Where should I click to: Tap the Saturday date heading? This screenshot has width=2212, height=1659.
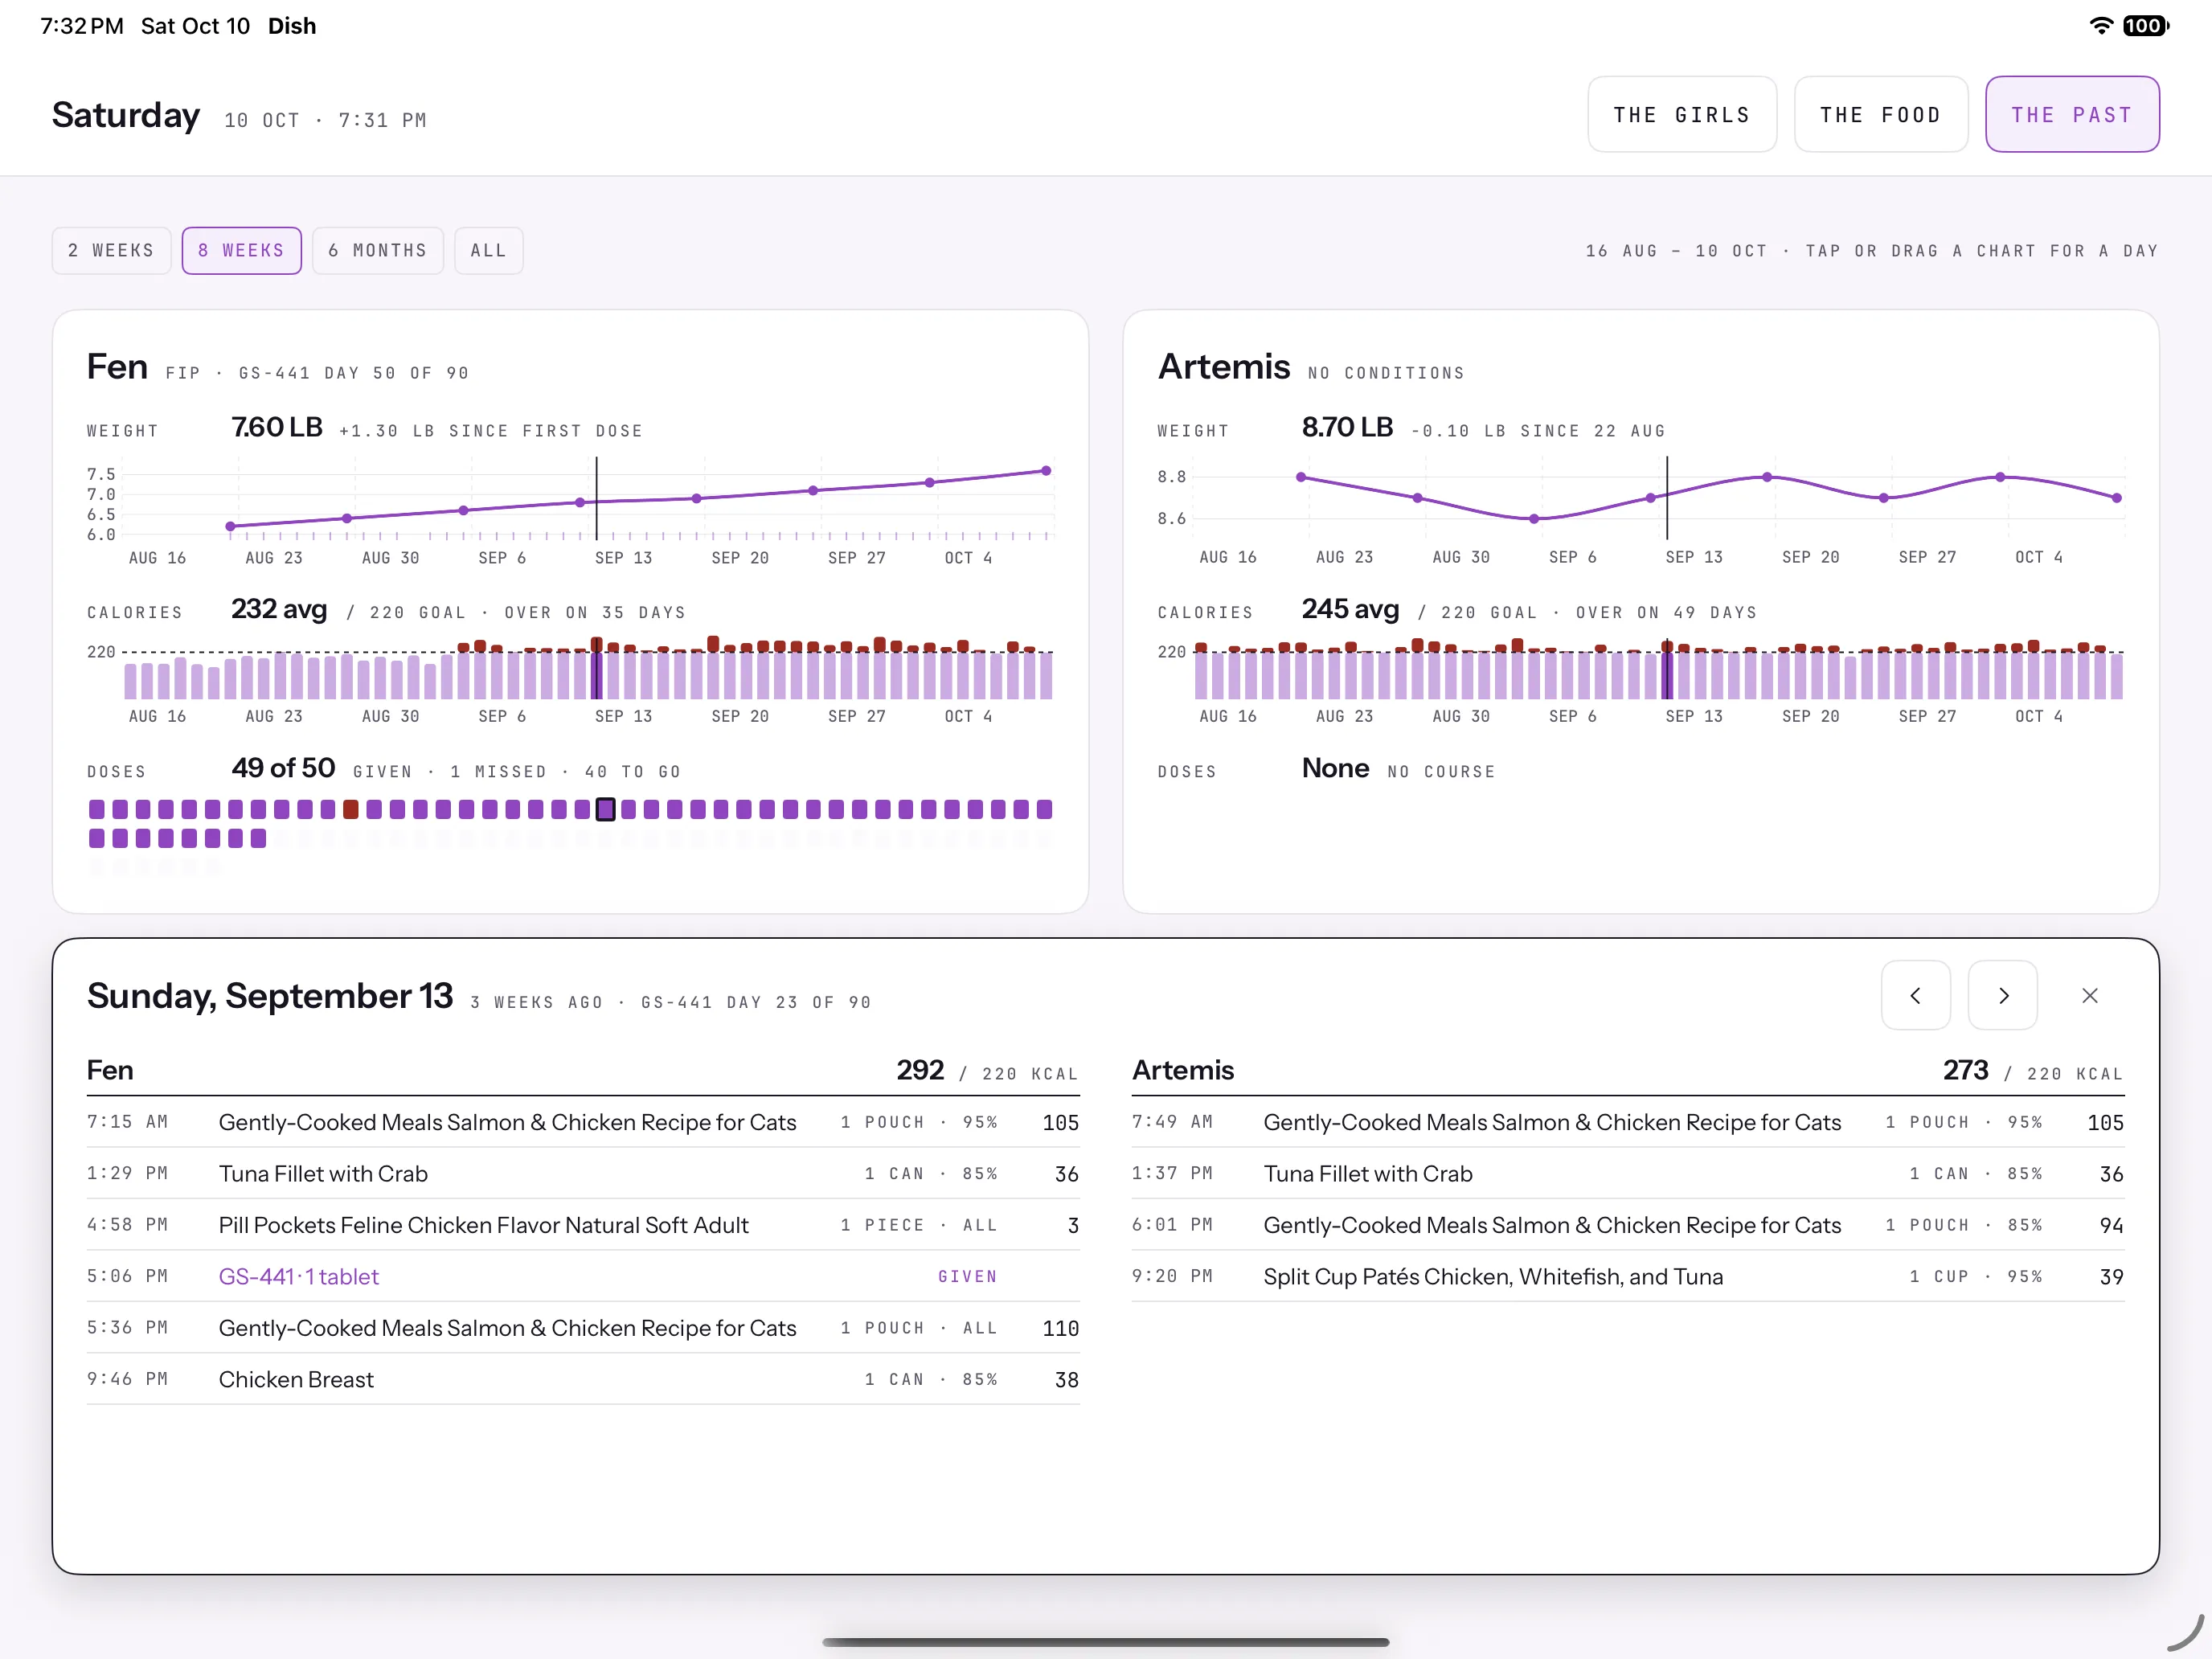126,115
